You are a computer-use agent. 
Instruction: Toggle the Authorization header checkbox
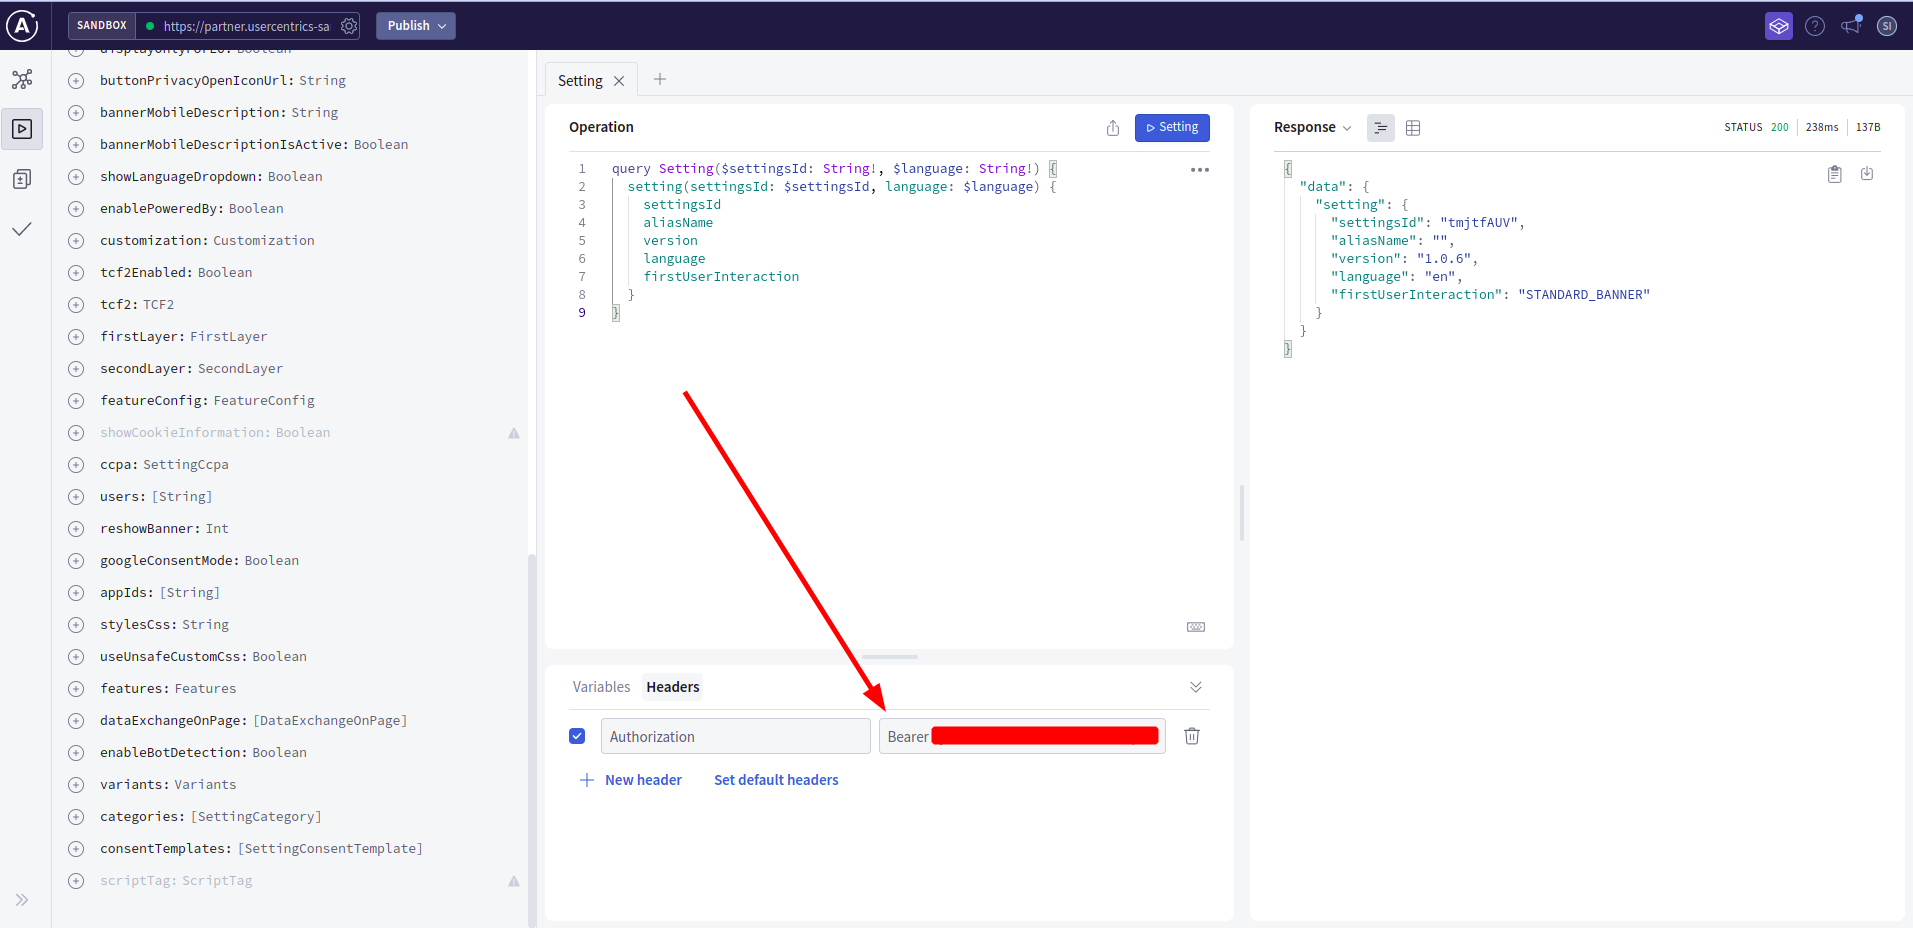[x=577, y=736]
